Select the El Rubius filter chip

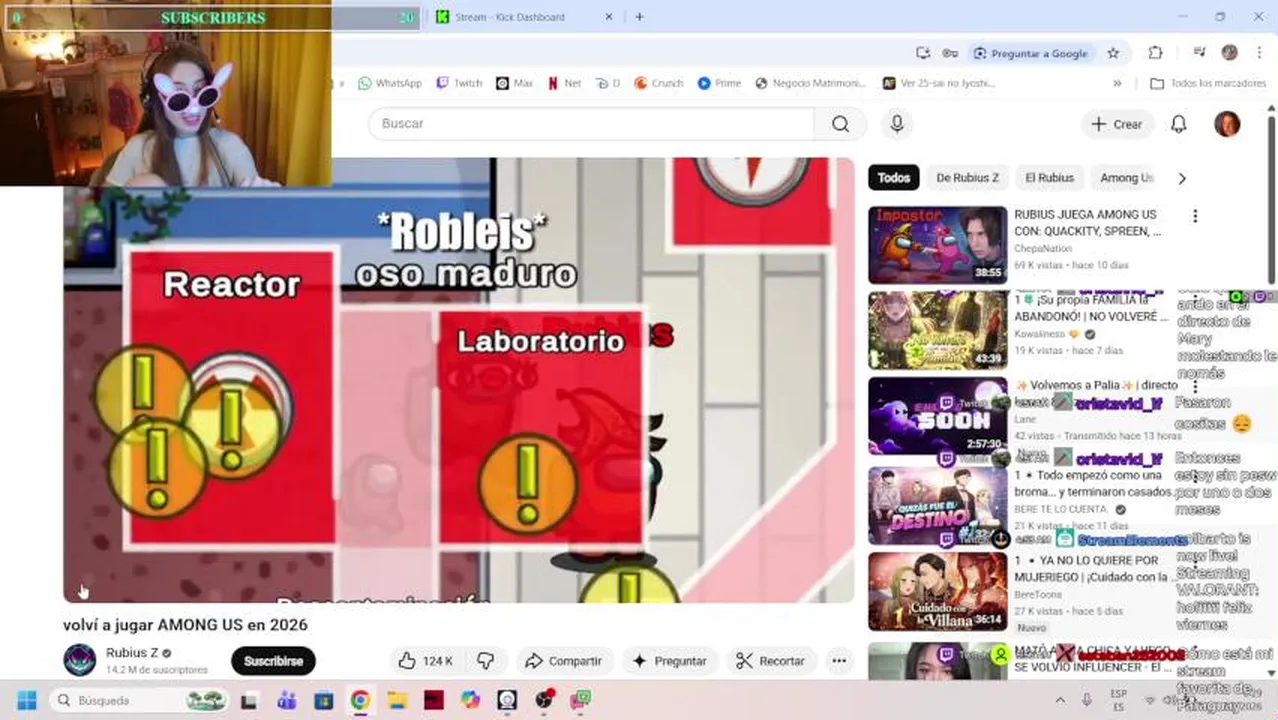(x=1049, y=178)
